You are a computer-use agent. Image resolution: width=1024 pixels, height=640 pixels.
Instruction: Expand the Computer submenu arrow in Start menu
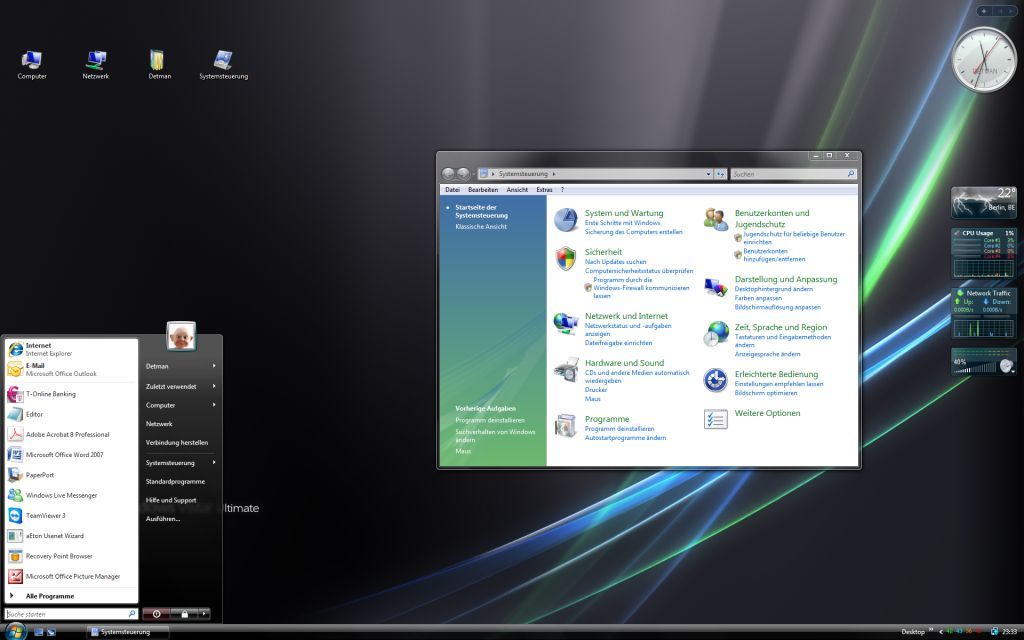click(214, 405)
